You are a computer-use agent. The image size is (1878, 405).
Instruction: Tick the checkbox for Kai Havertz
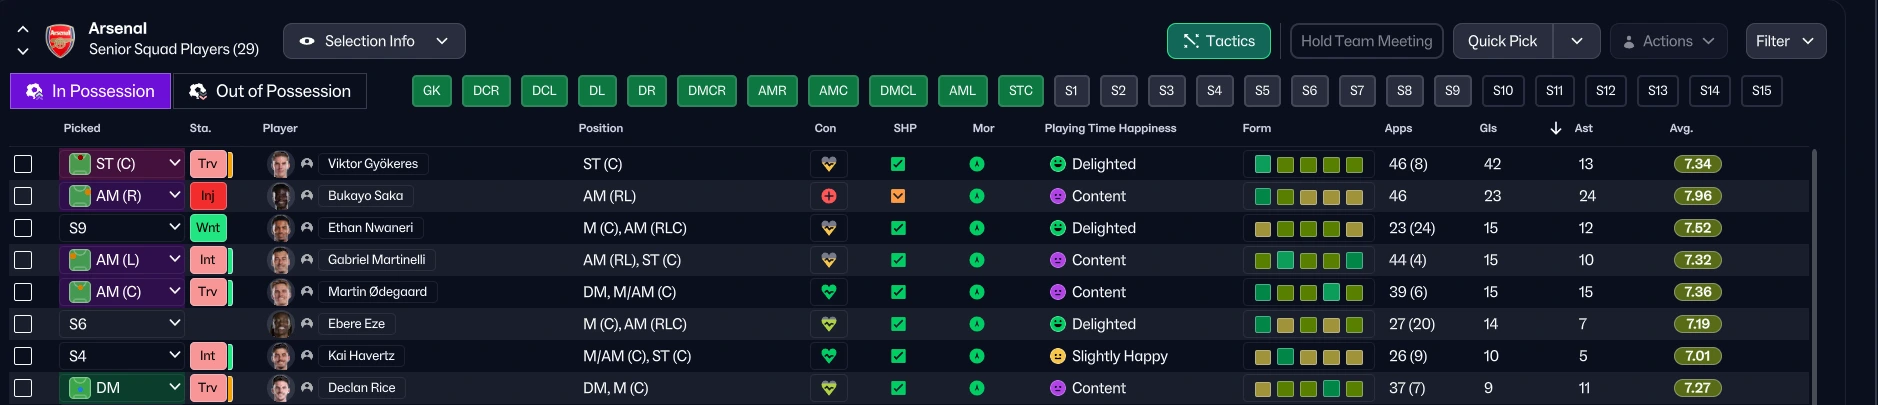tap(23, 356)
